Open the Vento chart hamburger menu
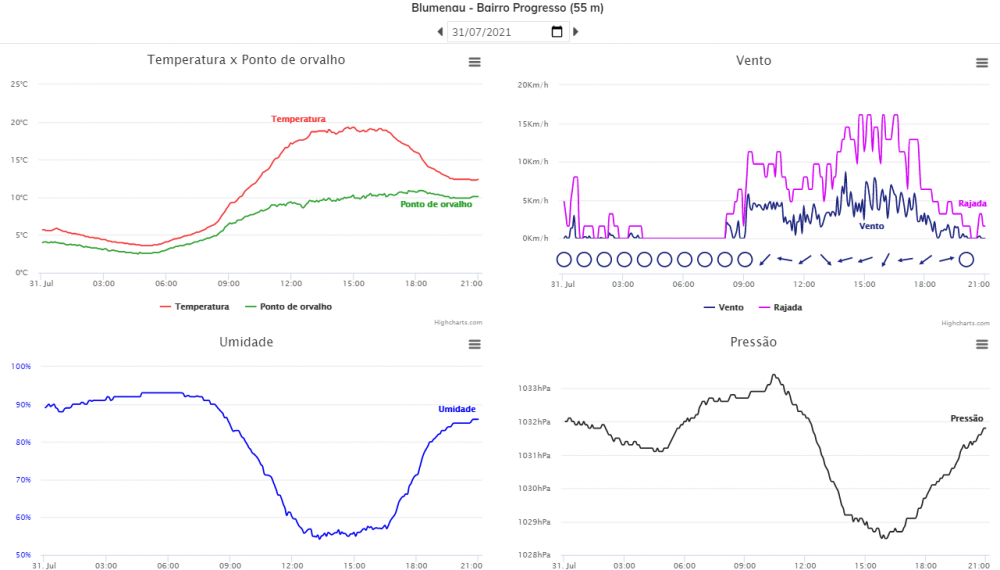Viewport: 1000px width, 570px height. click(982, 62)
